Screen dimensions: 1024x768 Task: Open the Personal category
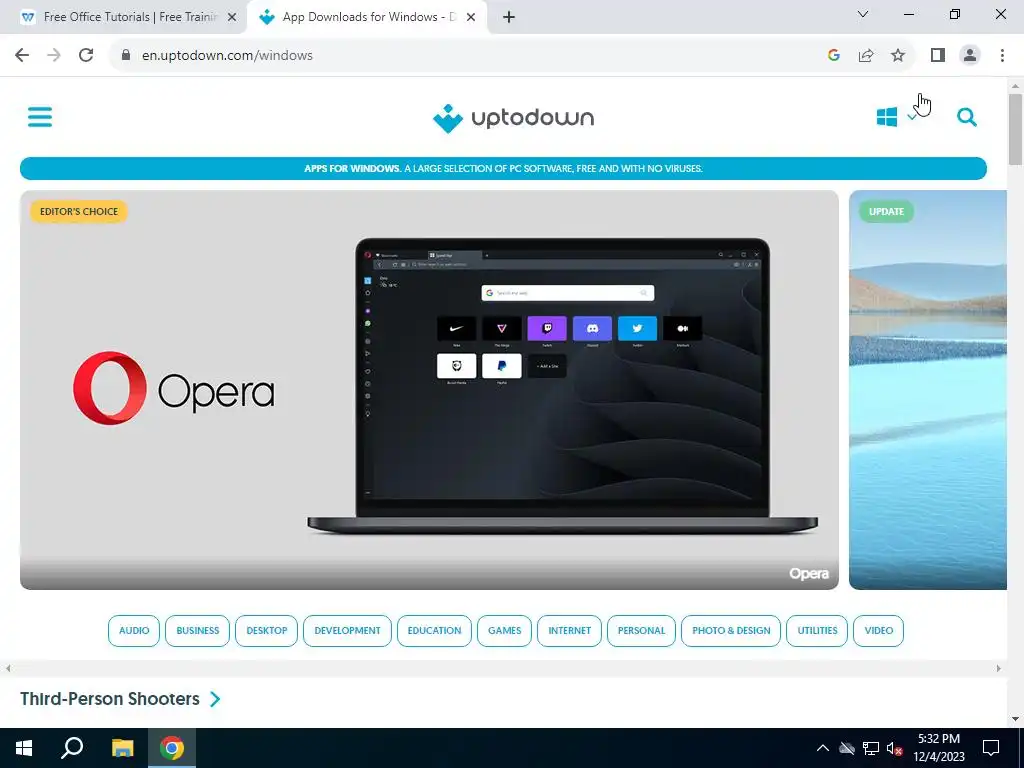641,631
